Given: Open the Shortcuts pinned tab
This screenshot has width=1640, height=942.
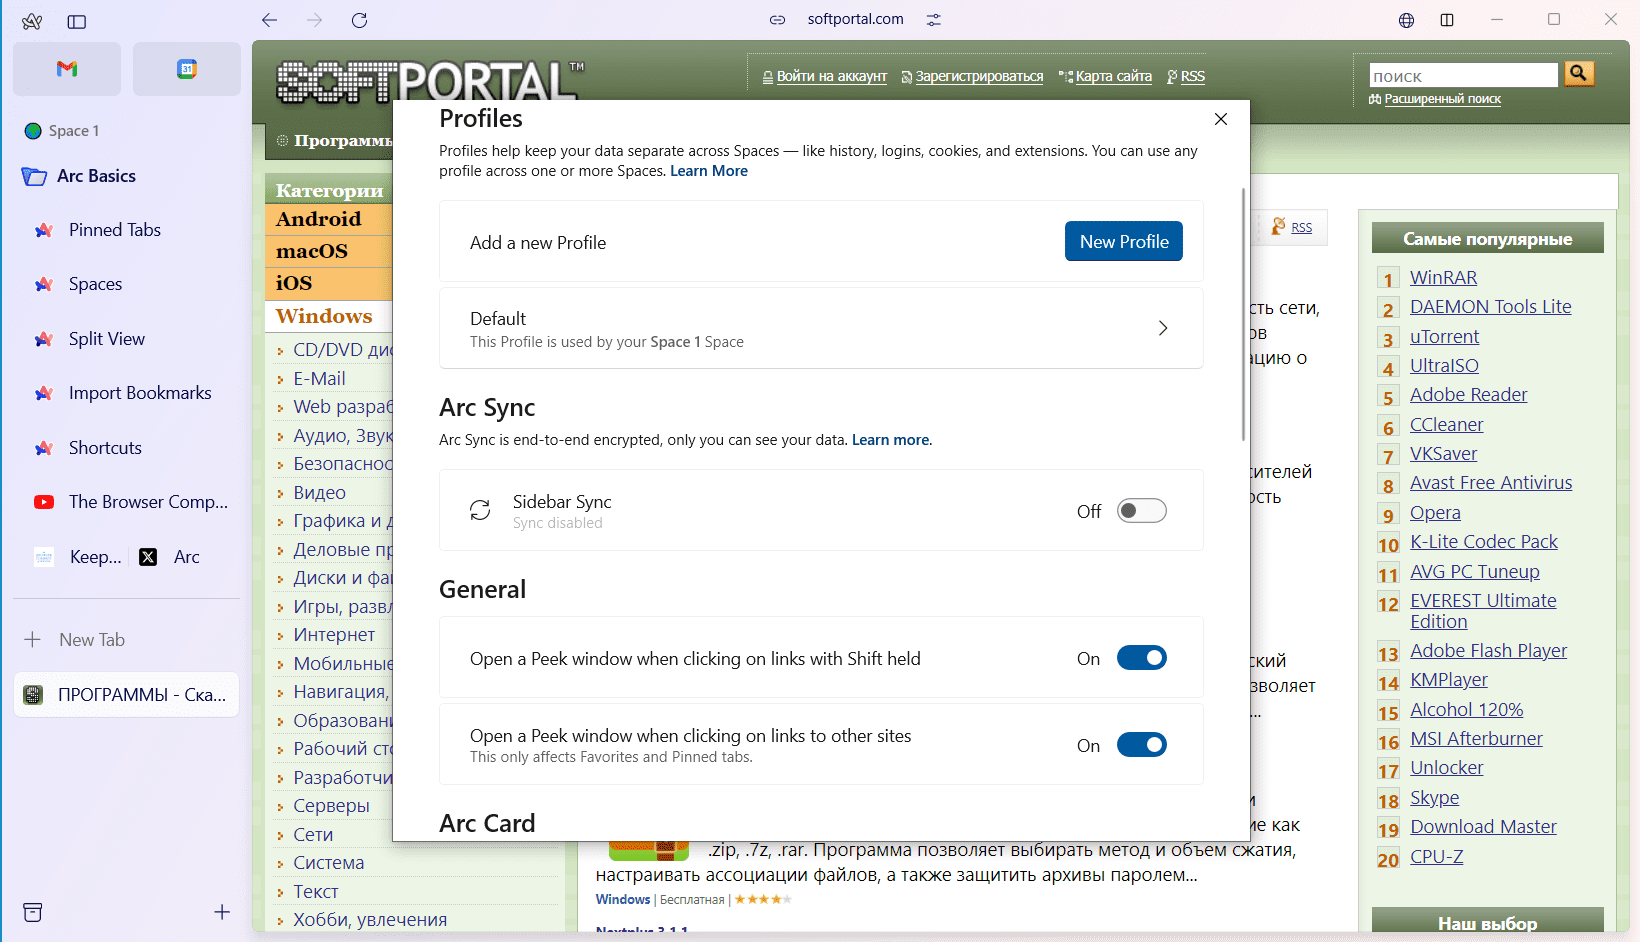Looking at the screenshot, I should pyautogui.click(x=127, y=448).
